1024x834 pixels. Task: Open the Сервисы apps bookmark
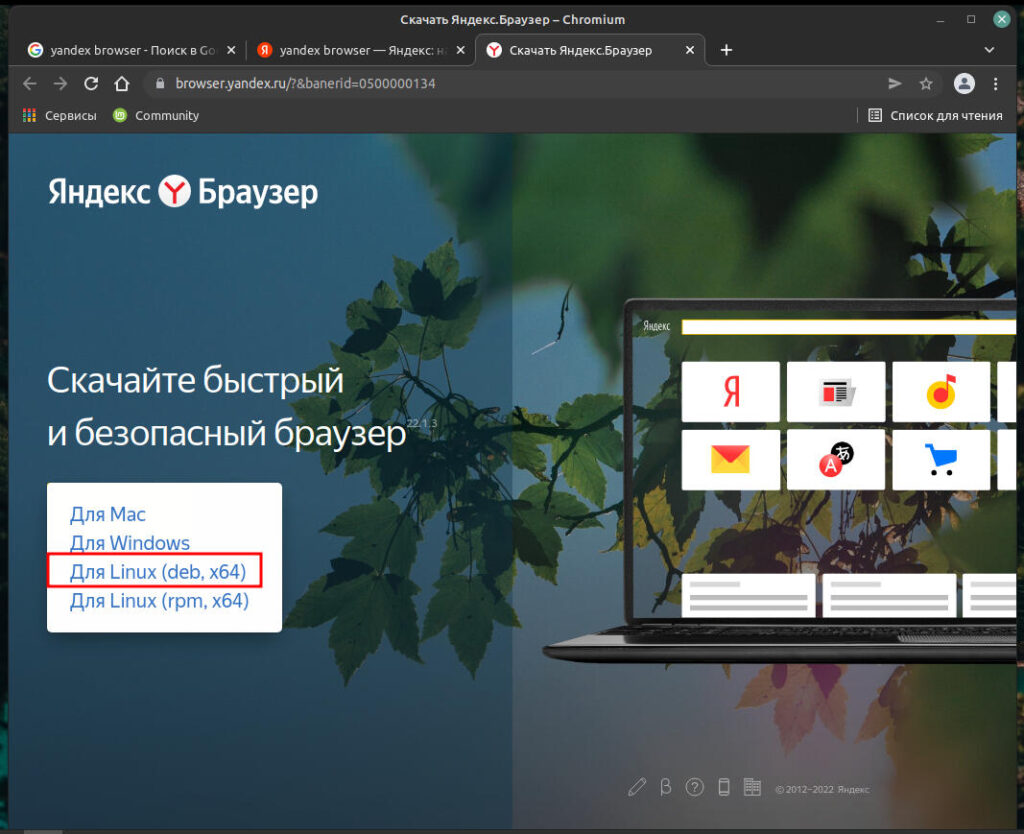[x=60, y=116]
